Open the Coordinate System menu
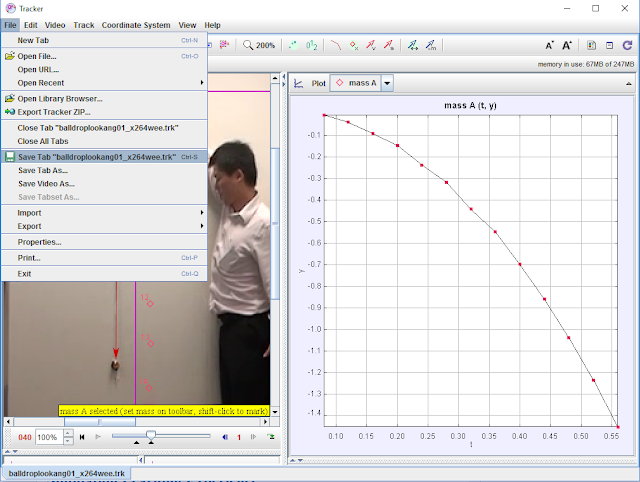This screenshot has height=482, width=640. pos(136,25)
